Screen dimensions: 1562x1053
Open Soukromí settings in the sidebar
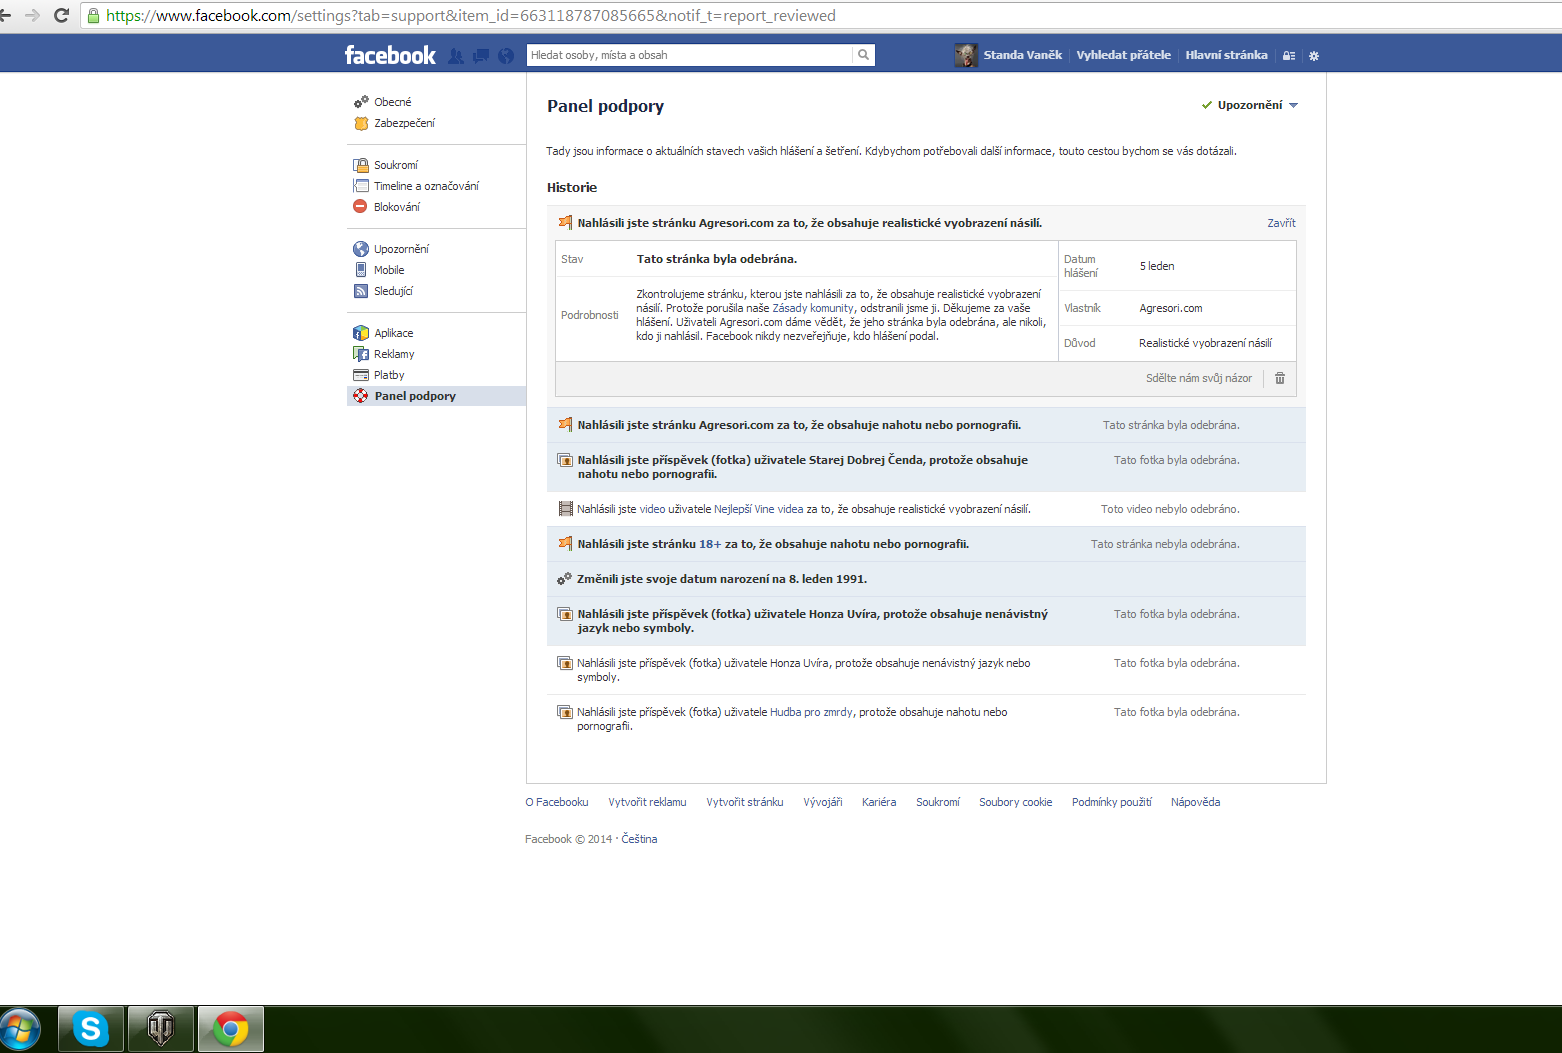point(396,165)
